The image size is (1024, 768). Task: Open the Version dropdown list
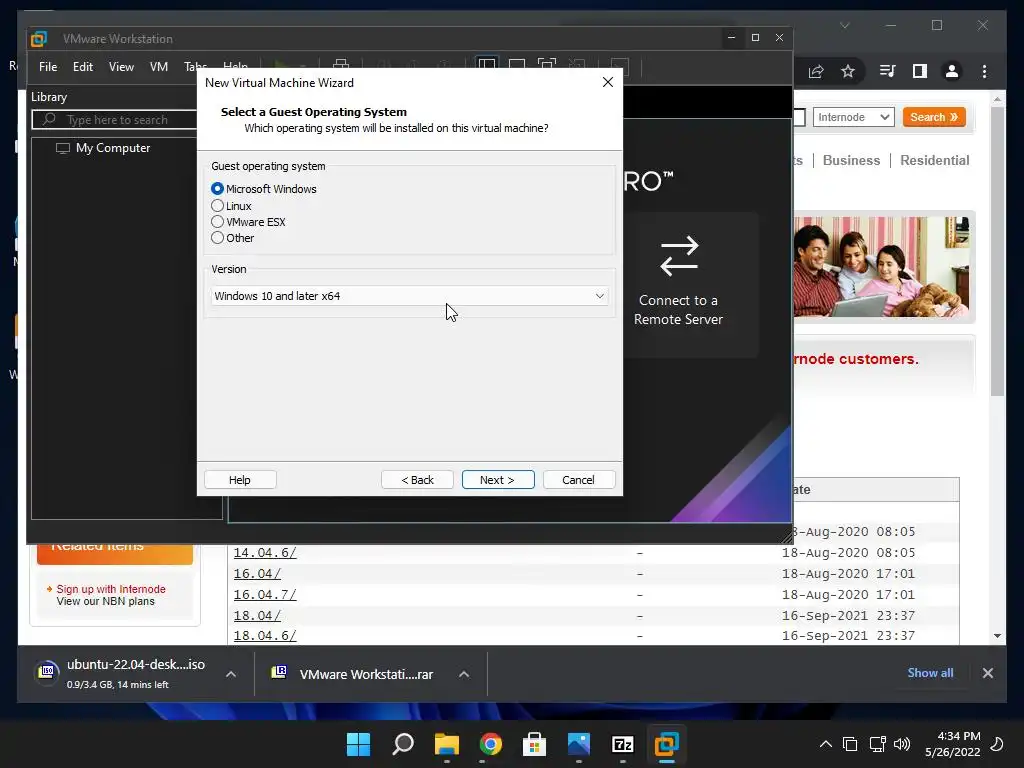pyautogui.click(x=409, y=296)
